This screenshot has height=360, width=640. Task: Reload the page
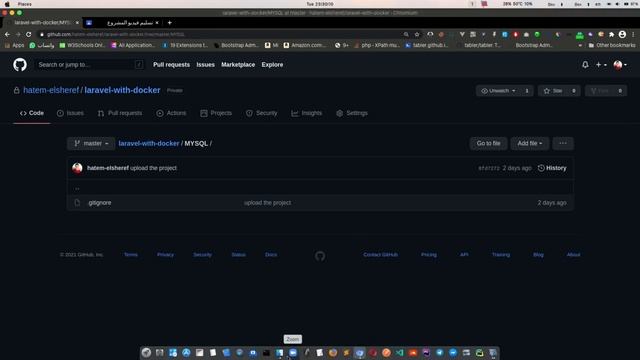click(29, 34)
